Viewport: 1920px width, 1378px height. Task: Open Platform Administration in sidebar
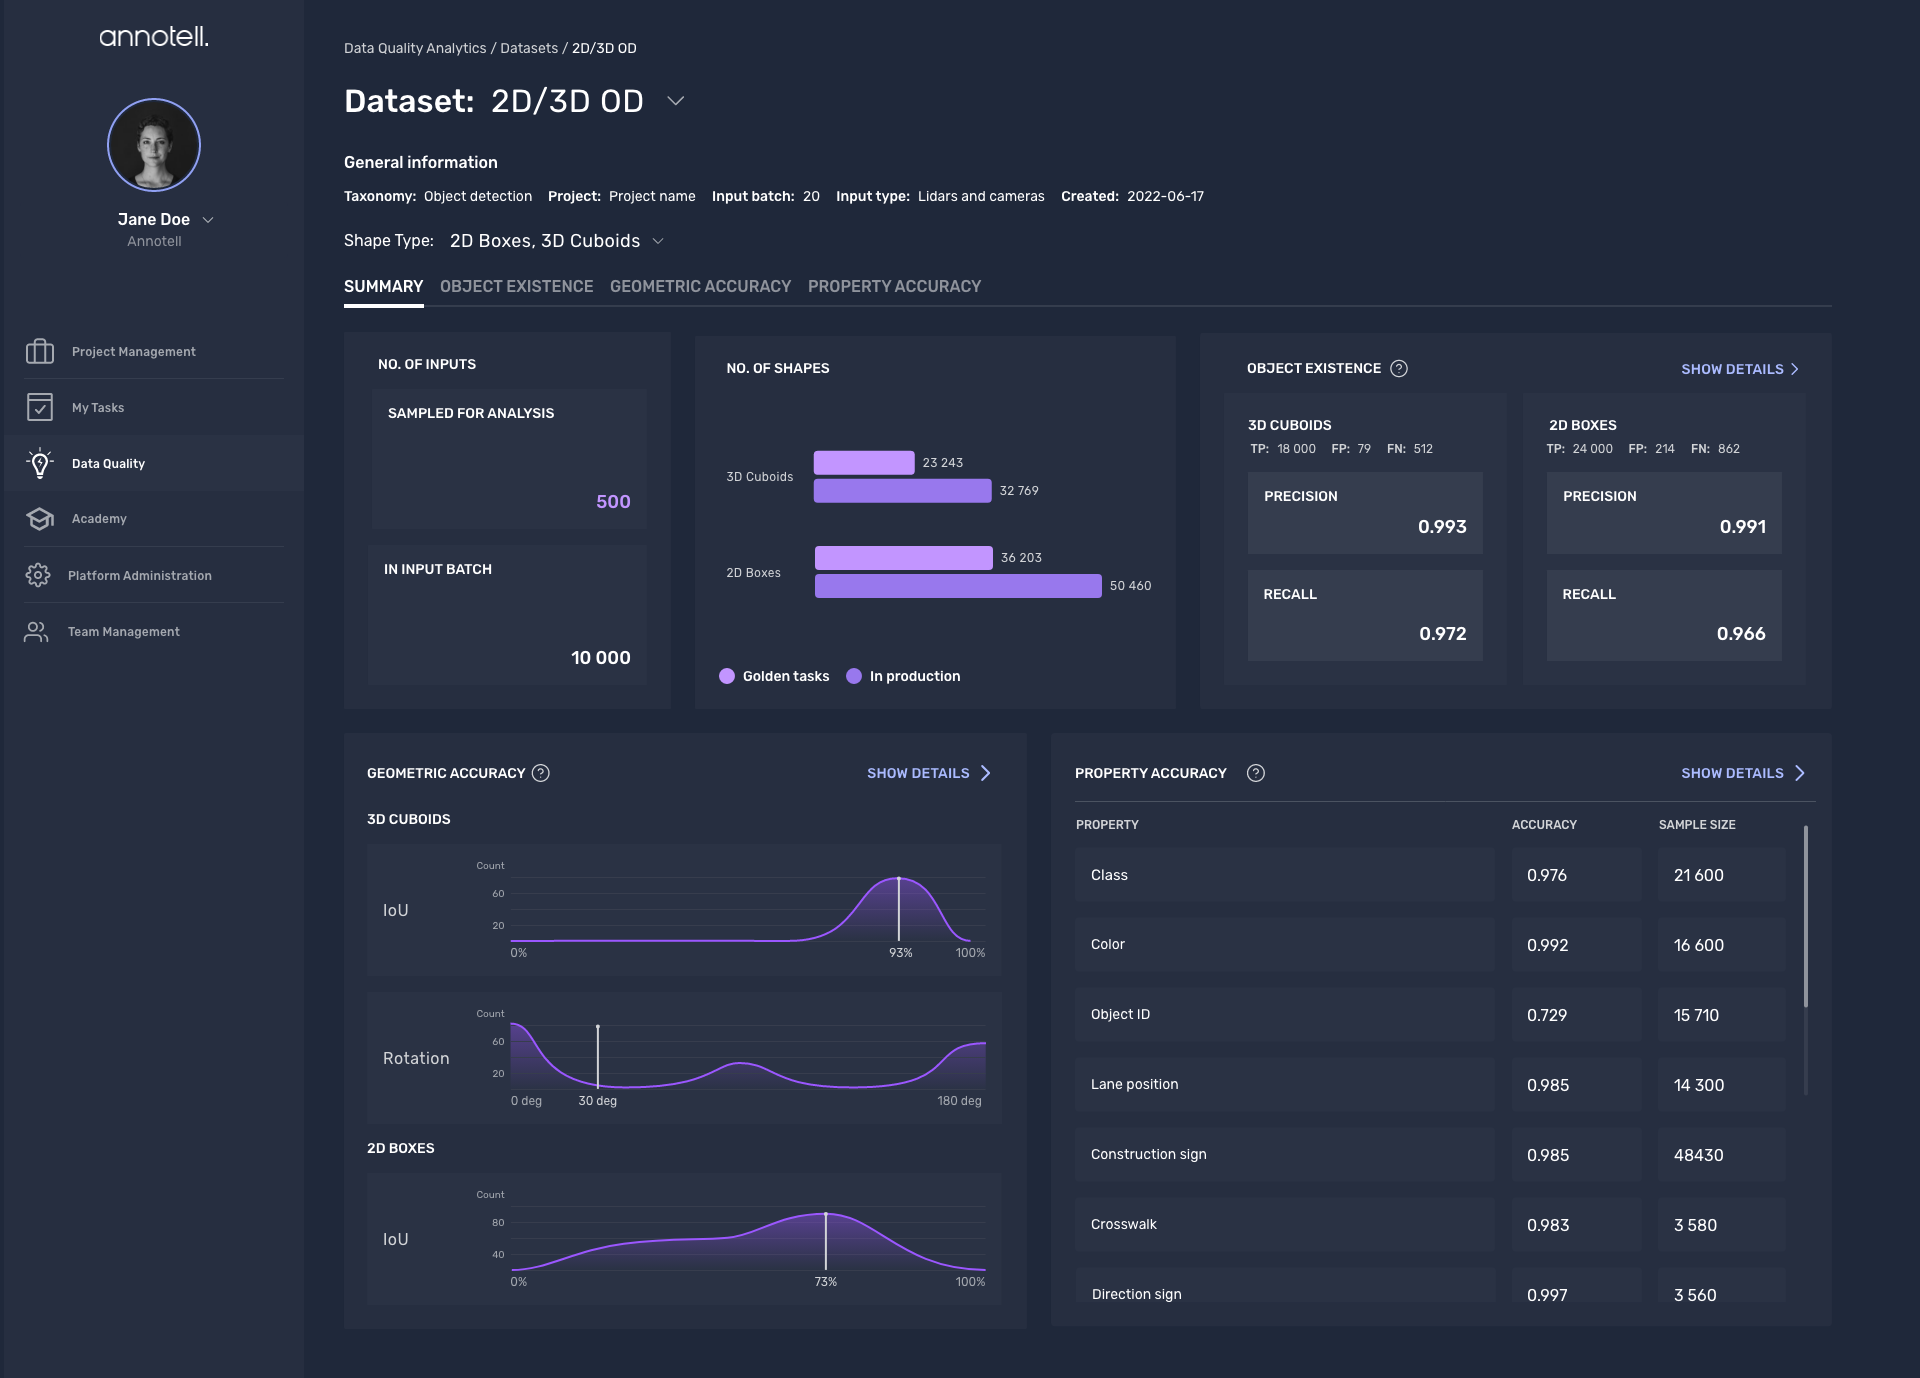[x=154, y=575]
